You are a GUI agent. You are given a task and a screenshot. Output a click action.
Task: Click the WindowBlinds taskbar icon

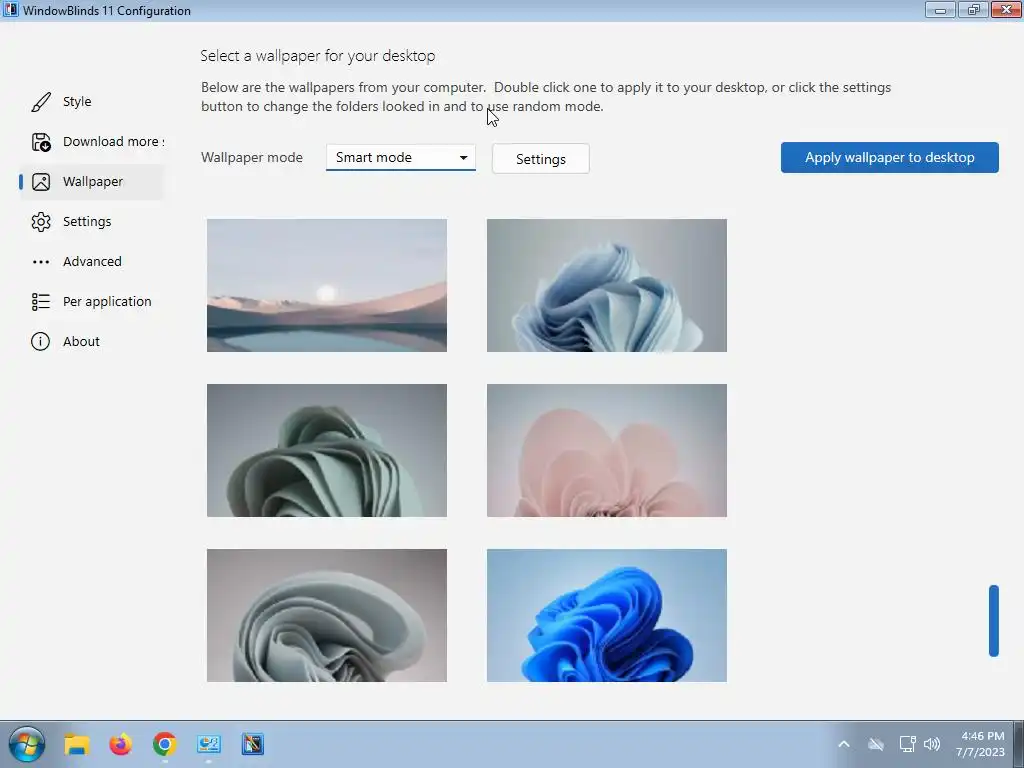[x=253, y=744]
